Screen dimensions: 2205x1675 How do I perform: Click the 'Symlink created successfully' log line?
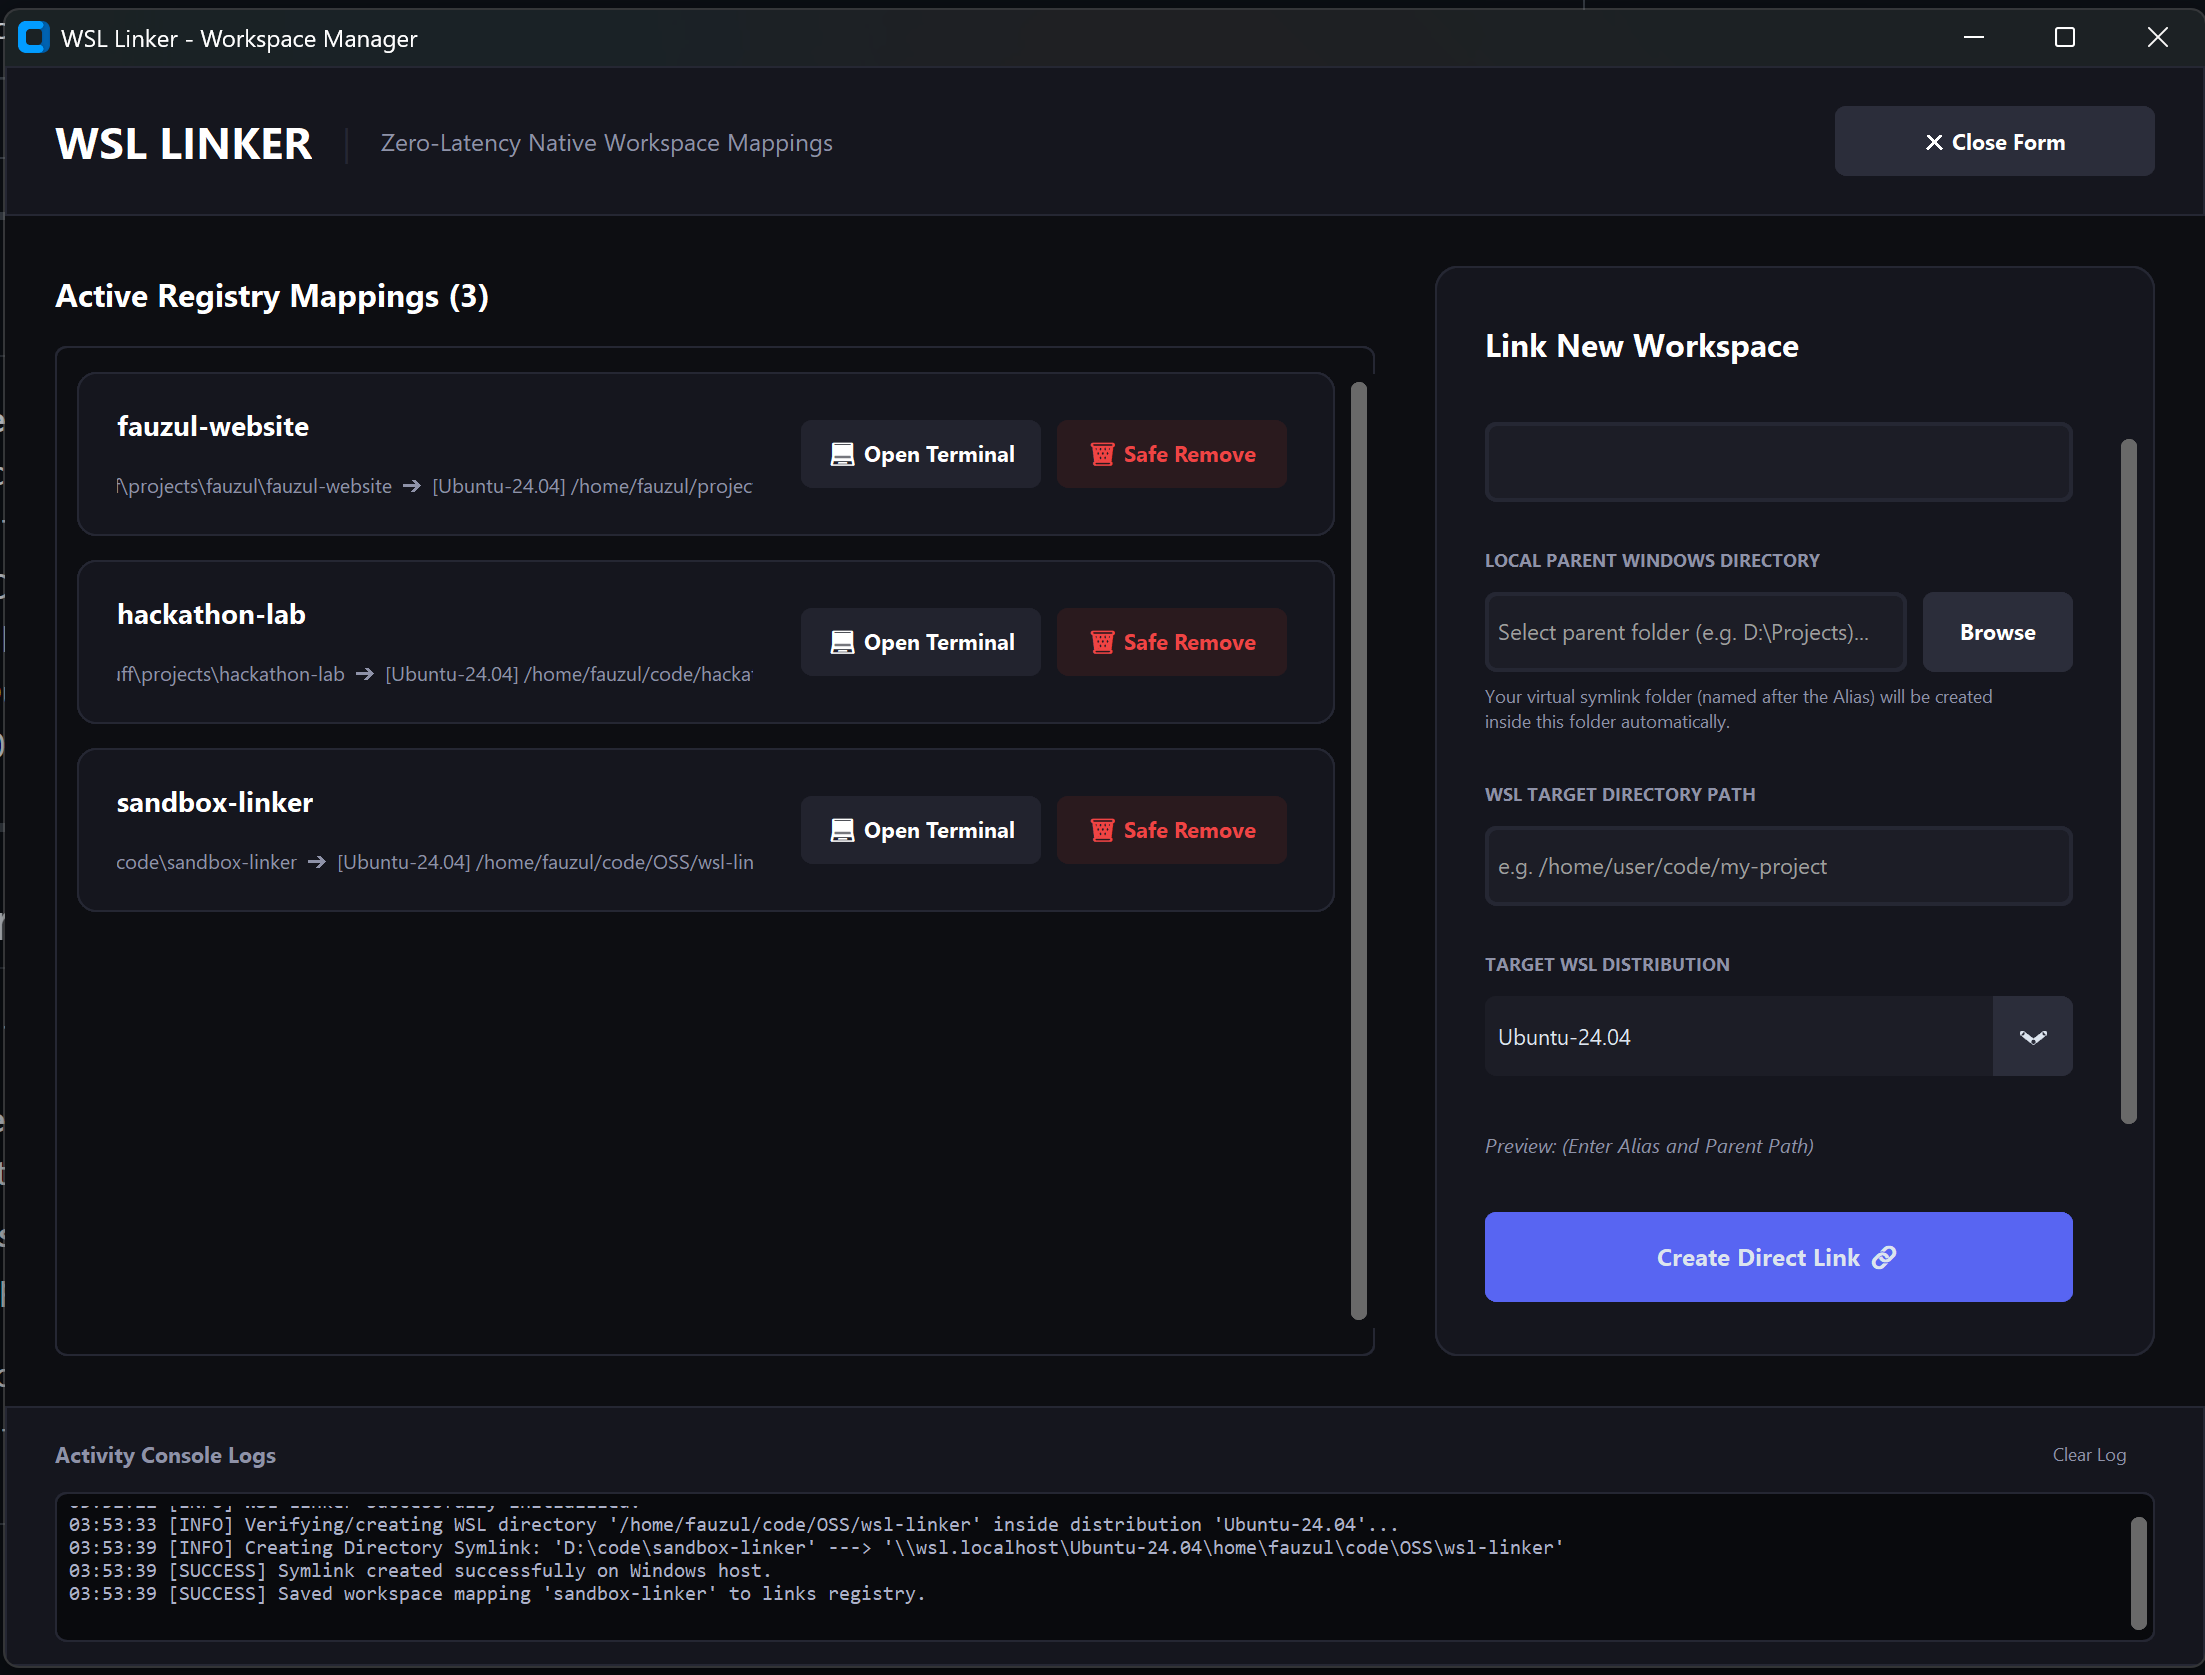coord(420,1570)
